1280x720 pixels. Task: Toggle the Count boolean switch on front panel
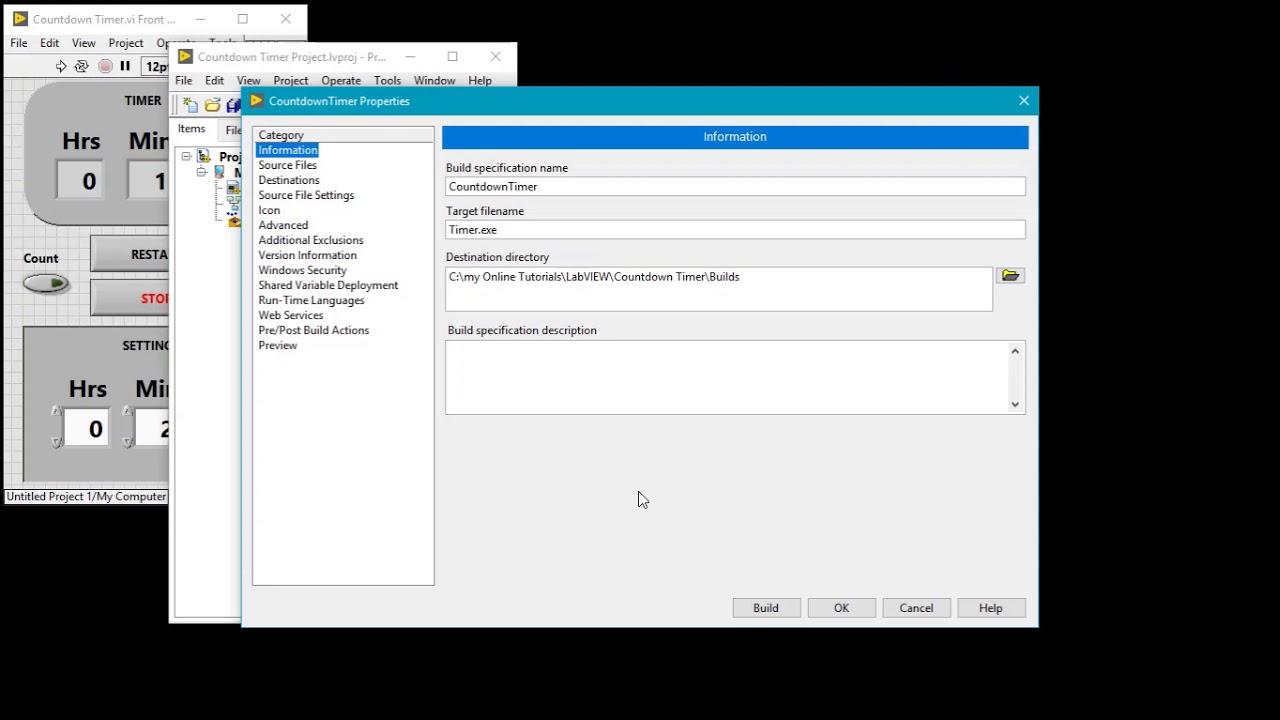coord(46,285)
